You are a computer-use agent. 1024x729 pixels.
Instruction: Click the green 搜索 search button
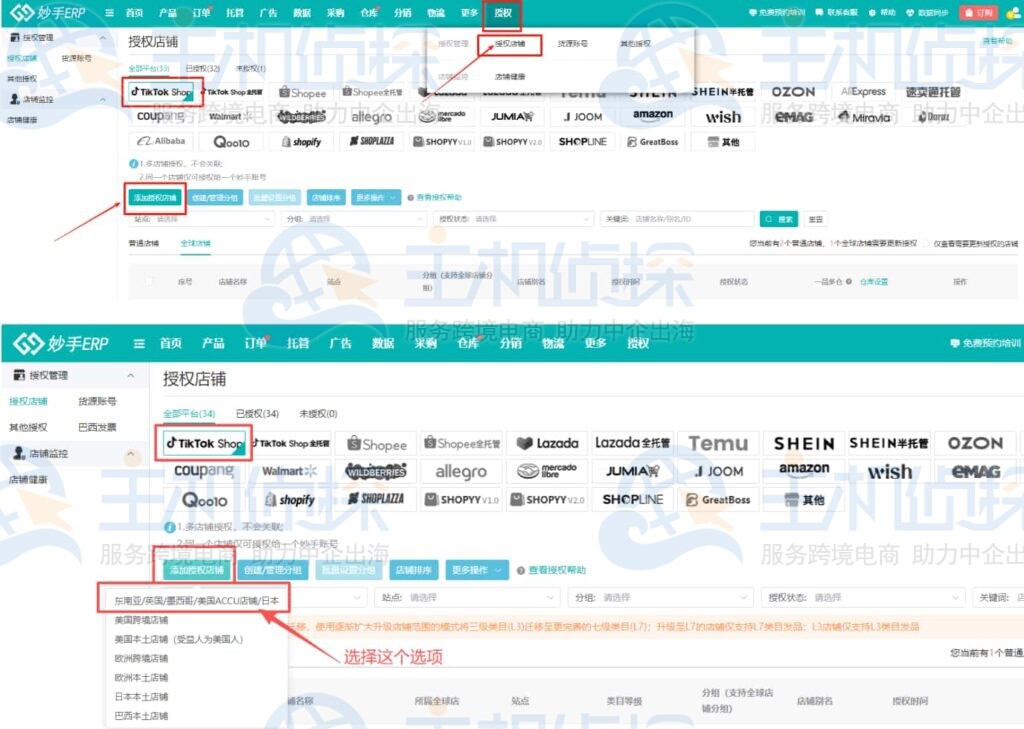point(779,219)
